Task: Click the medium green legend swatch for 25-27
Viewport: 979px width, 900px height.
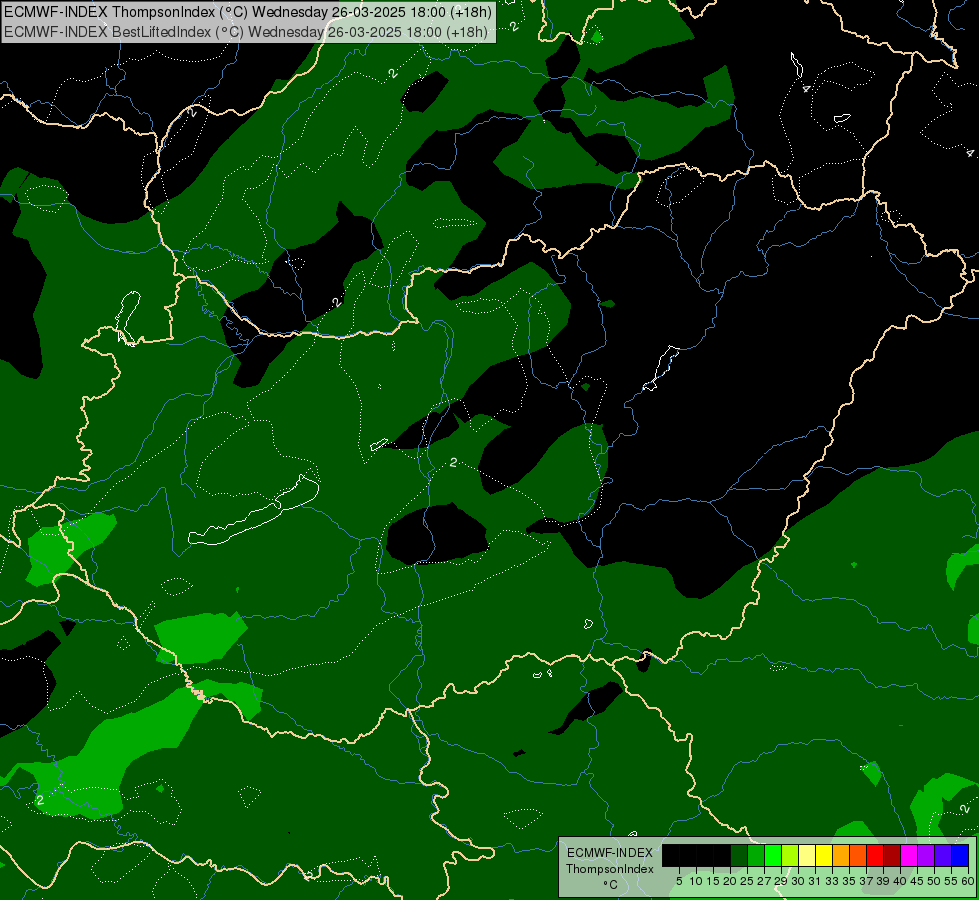Action: coord(756,855)
